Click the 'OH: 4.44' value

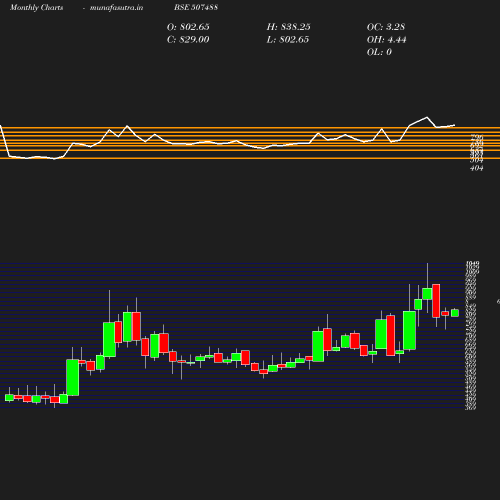pos(387,39)
